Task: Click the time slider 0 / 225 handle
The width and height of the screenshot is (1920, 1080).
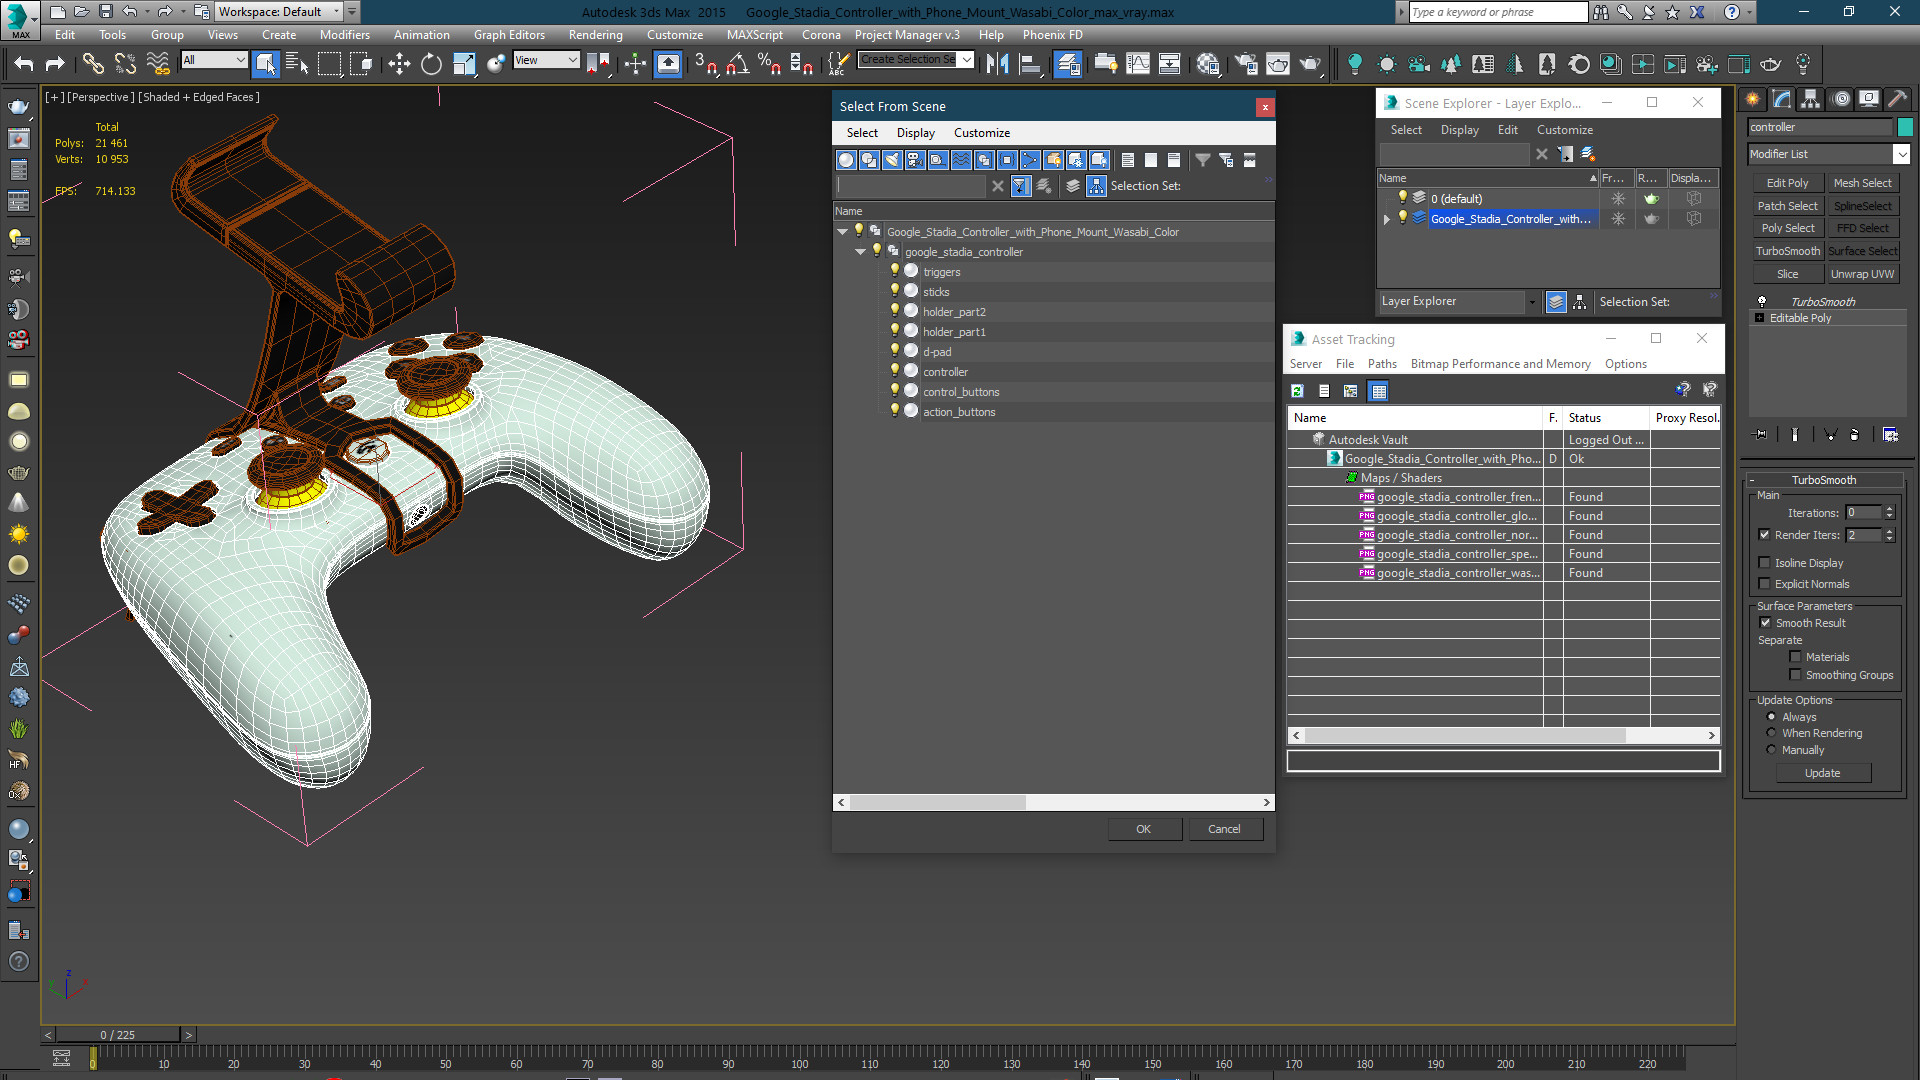Action: (x=118, y=1035)
